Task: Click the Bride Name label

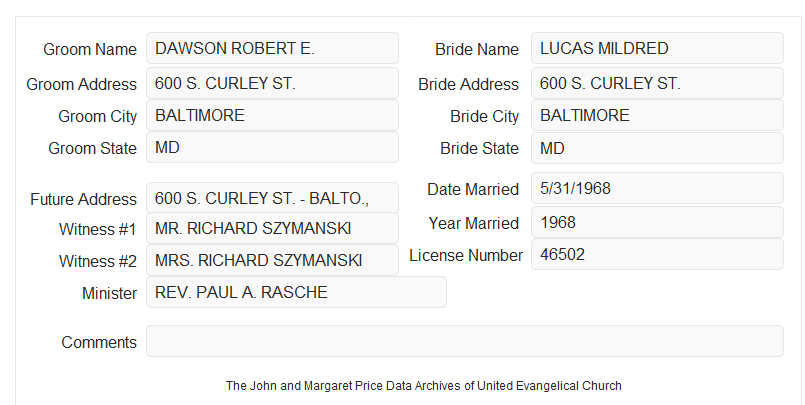Action: [477, 49]
